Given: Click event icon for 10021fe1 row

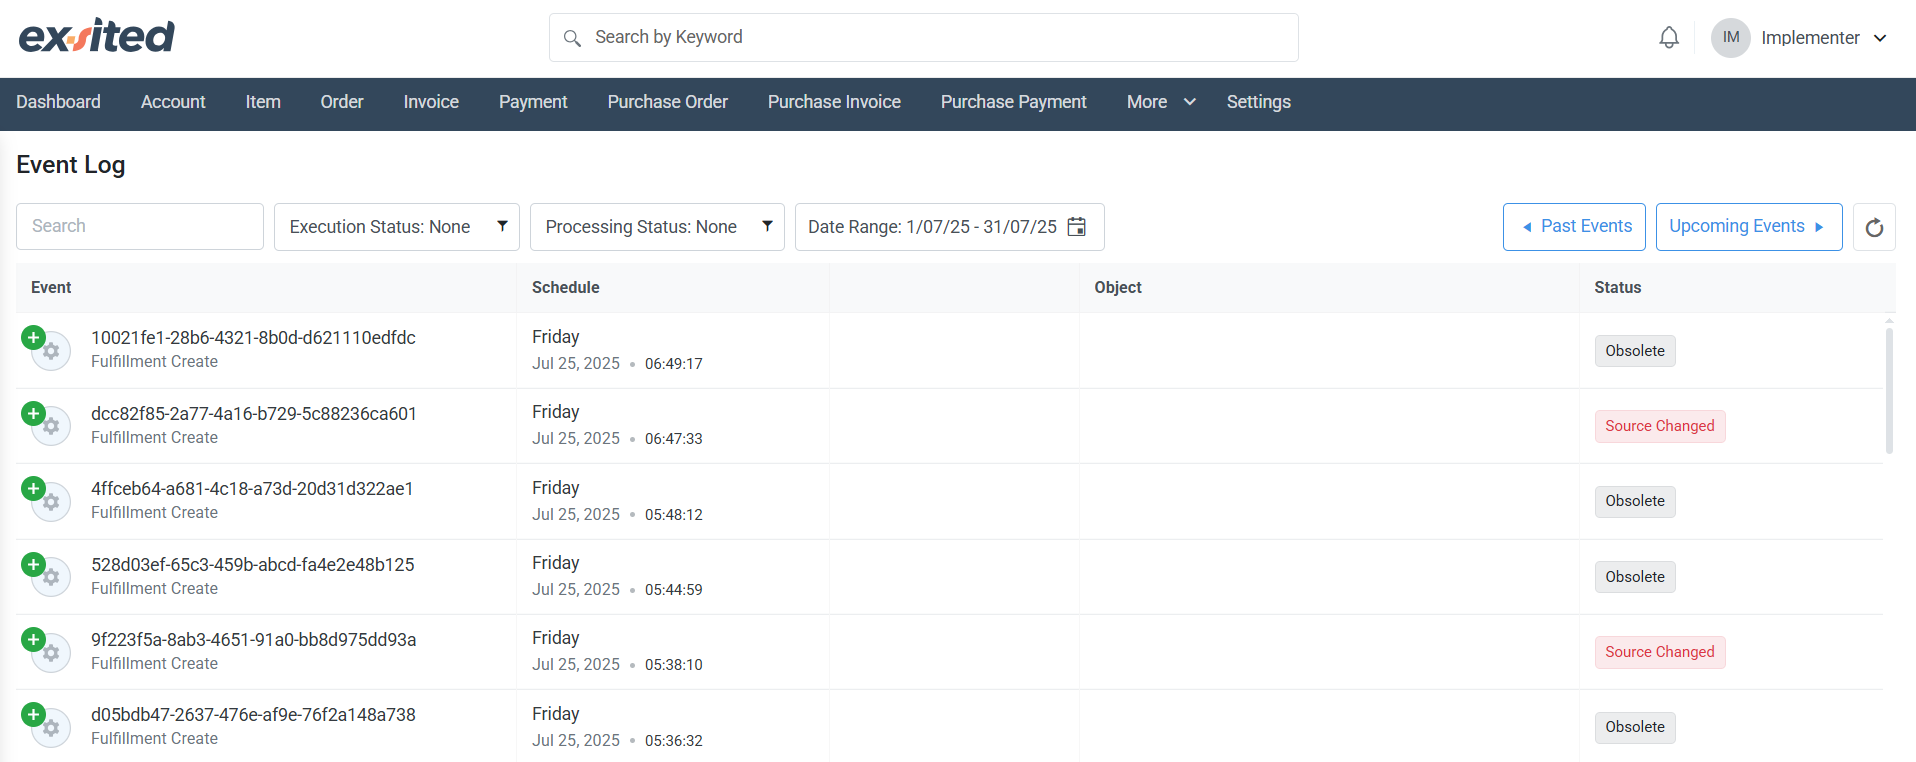Looking at the screenshot, I should click(45, 347).
